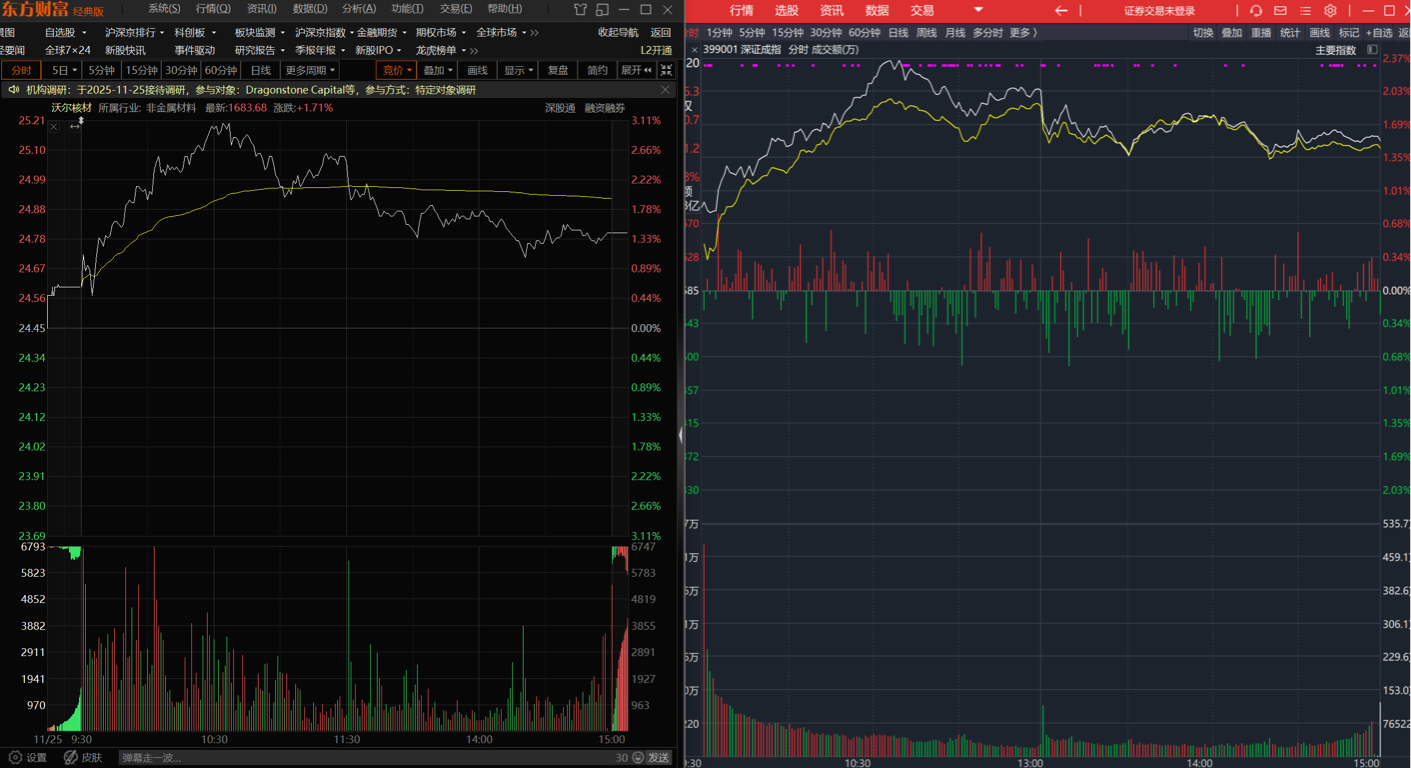1411x768 pixels.
Task: Toggle 简约 view mode
Action: [x=597, y=70]
